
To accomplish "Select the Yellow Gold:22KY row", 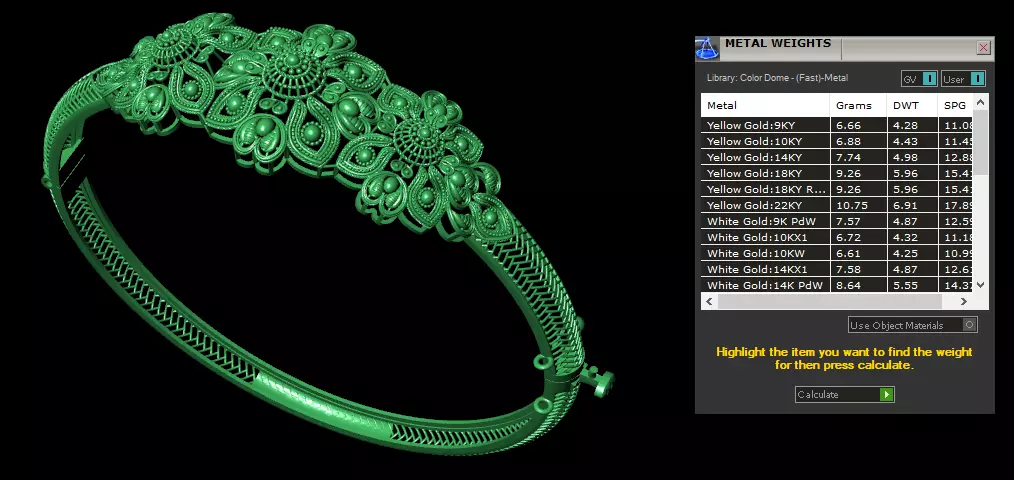I will coord(837,205).
